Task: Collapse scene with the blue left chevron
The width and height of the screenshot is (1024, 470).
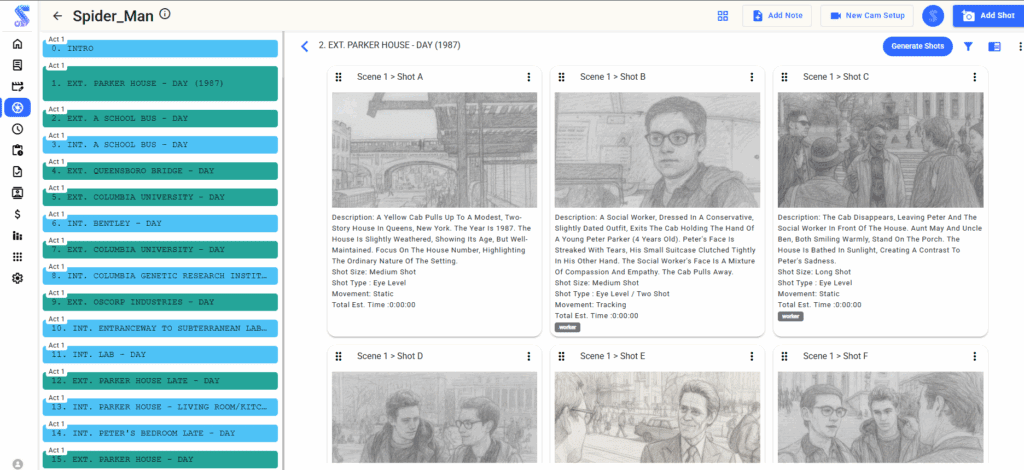Action: (x=304, y=46)
